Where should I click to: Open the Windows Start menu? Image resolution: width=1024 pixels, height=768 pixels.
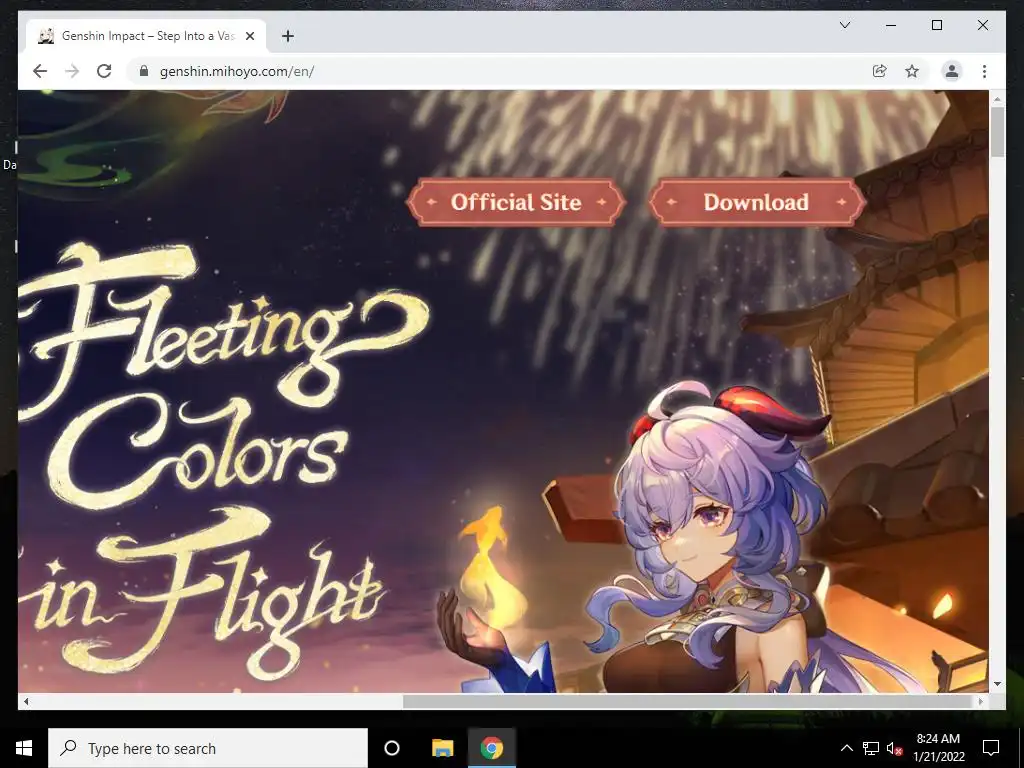(24, 748)
